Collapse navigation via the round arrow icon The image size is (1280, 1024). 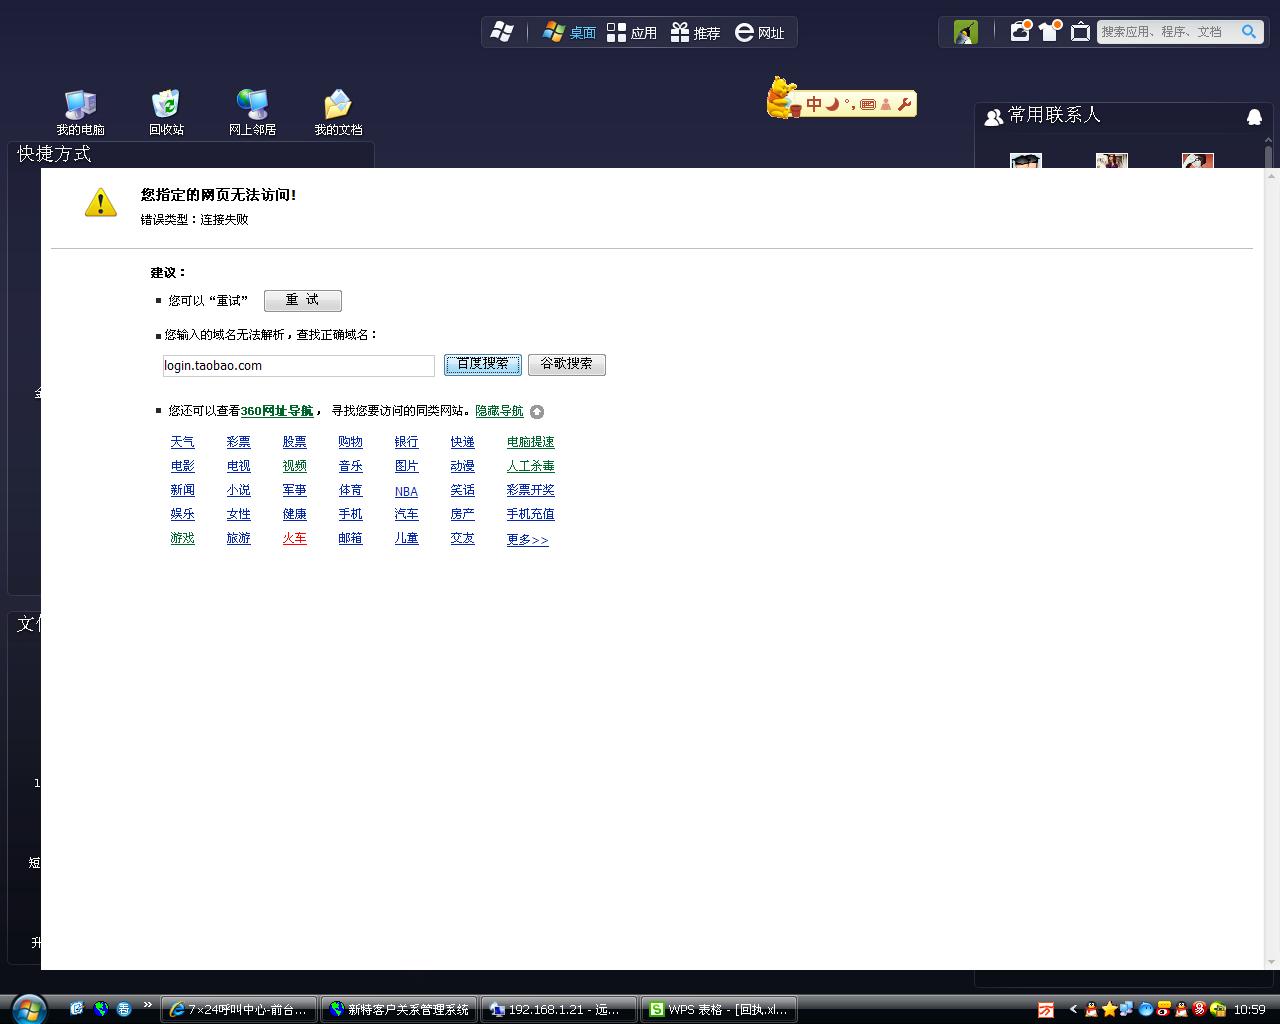tap(537, 412)
